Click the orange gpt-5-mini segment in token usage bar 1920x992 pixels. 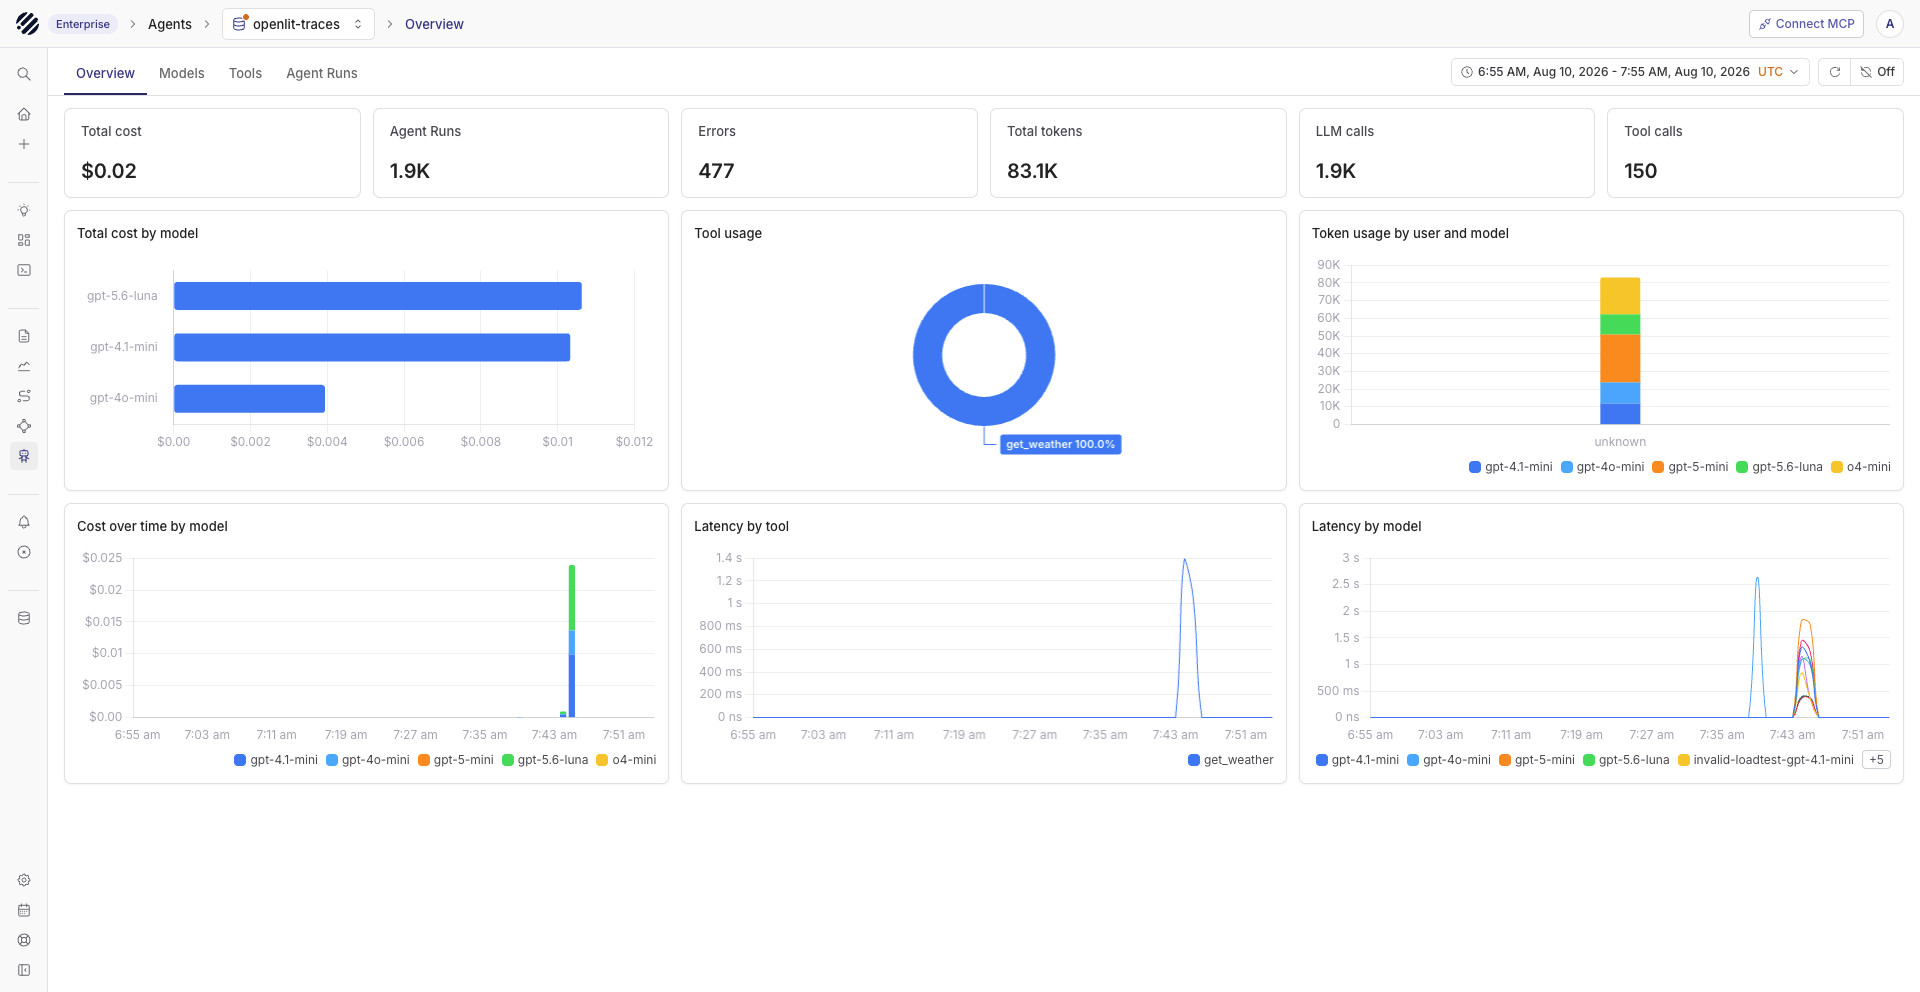(1620, 358)
